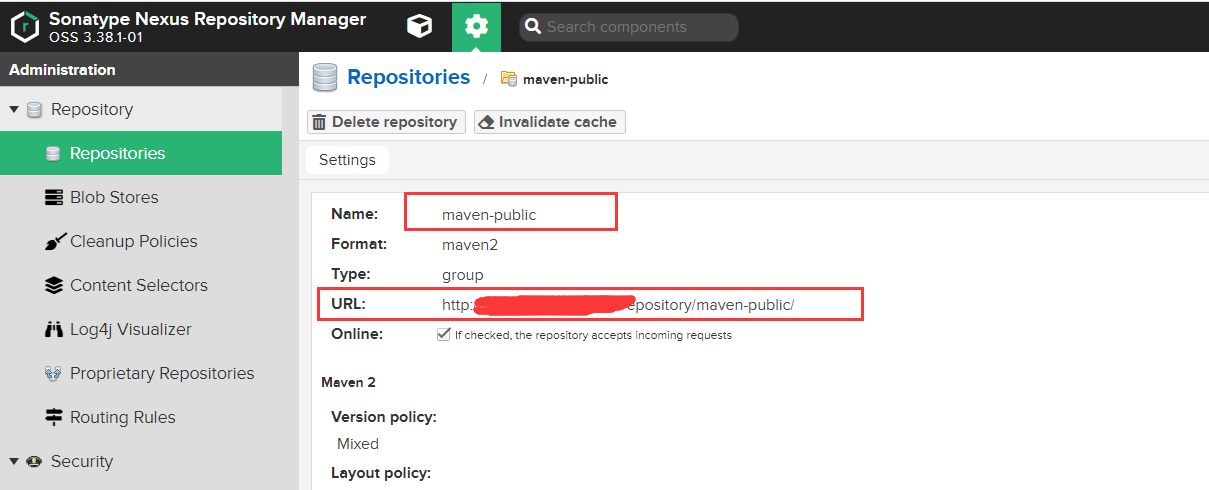1209x490 pixels.
Task: Click the Cleanup Policies broom icon
Action: tap(54, 241)
